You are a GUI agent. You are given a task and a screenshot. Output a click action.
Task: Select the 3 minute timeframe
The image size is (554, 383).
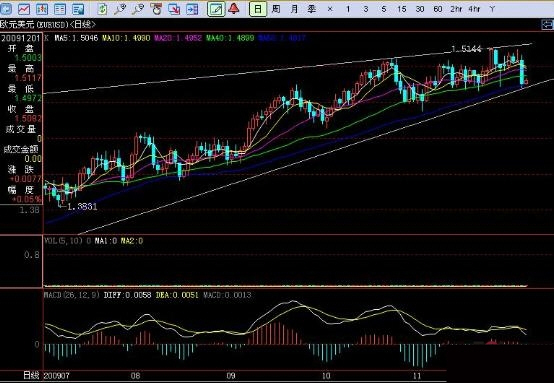(366, 9)
